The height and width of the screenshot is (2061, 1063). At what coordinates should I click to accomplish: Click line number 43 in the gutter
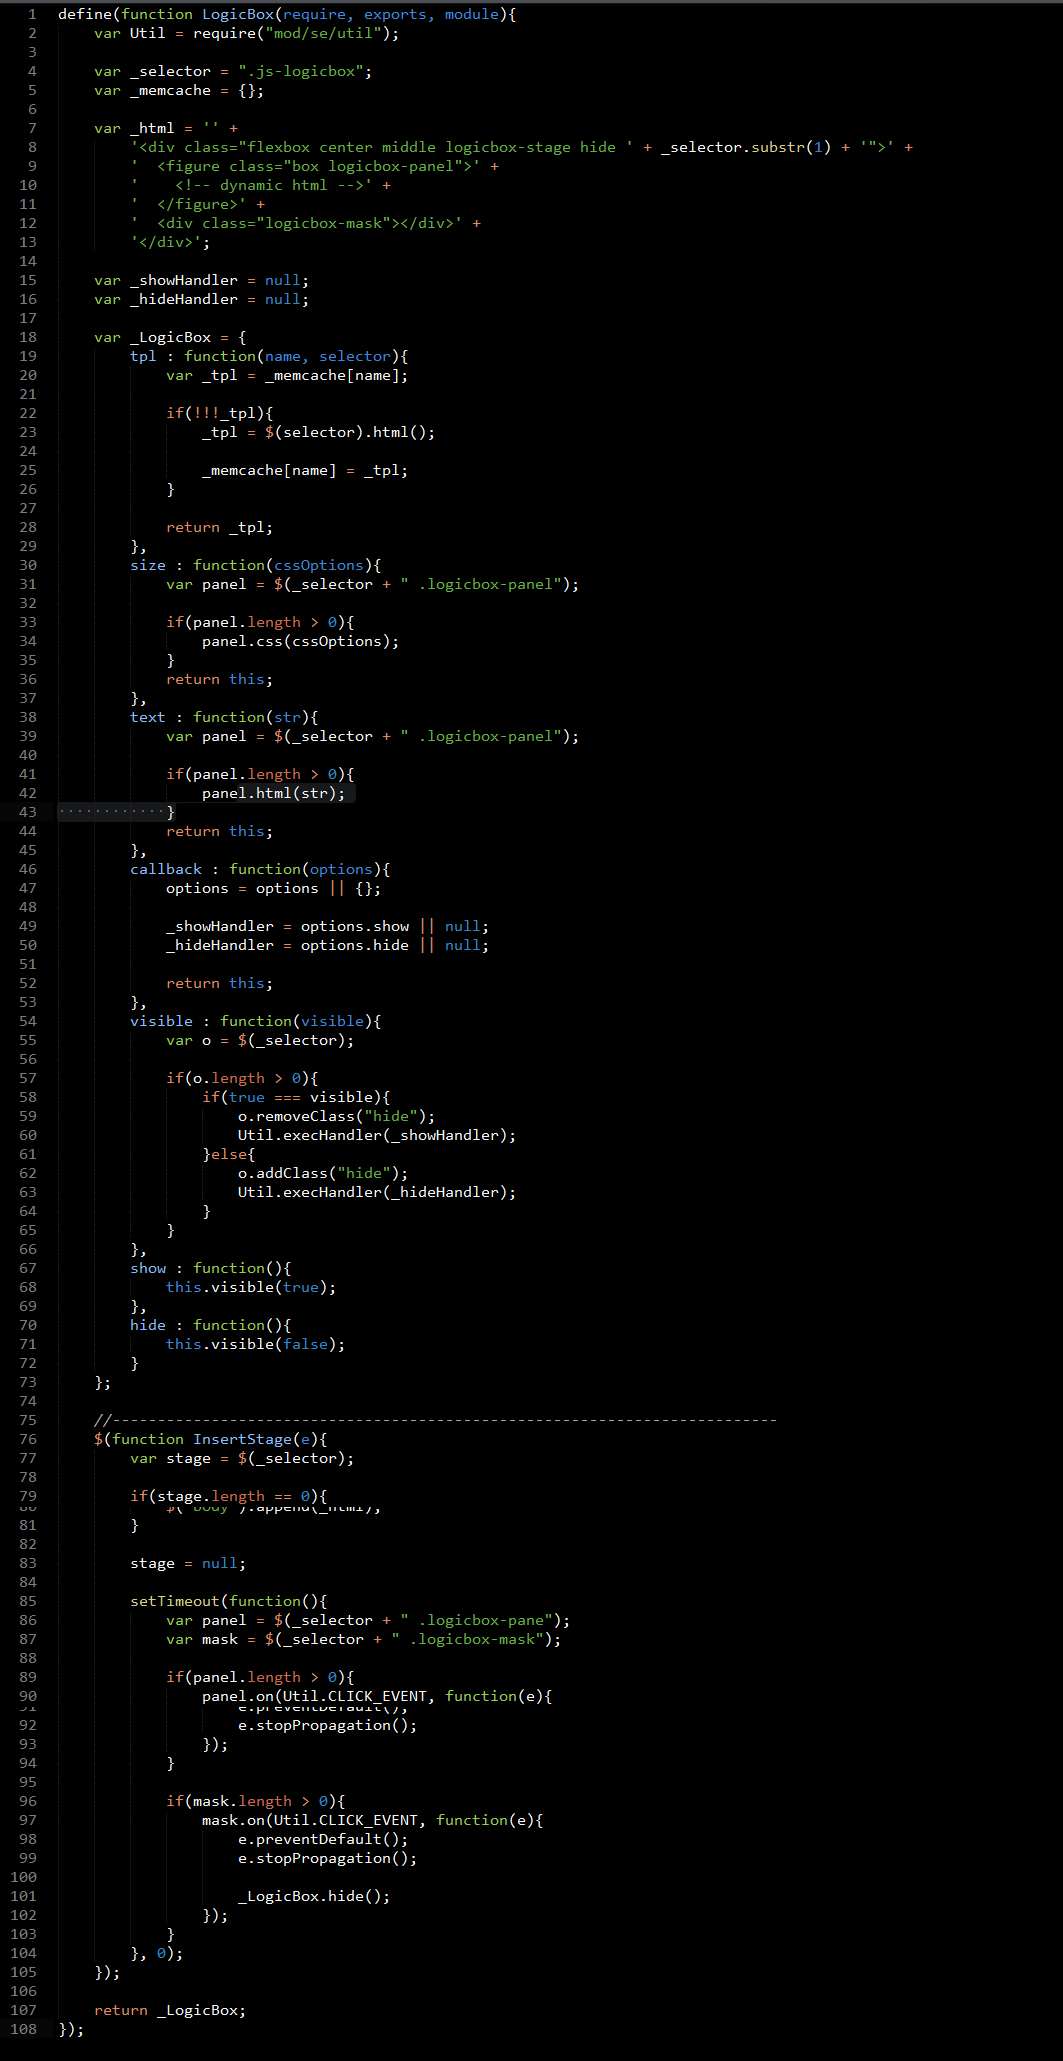(27, 812)
